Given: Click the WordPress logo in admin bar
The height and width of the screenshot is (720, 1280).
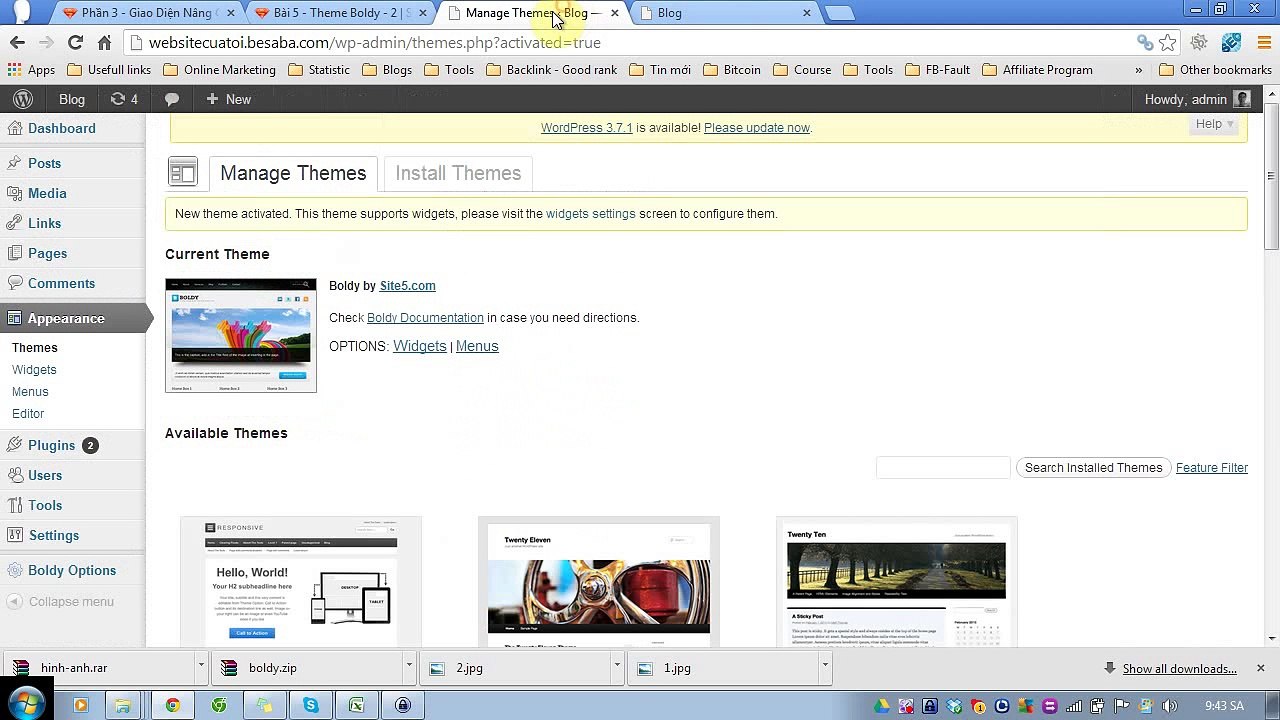Looking at the screenshot, I should [x=23, y=99].
